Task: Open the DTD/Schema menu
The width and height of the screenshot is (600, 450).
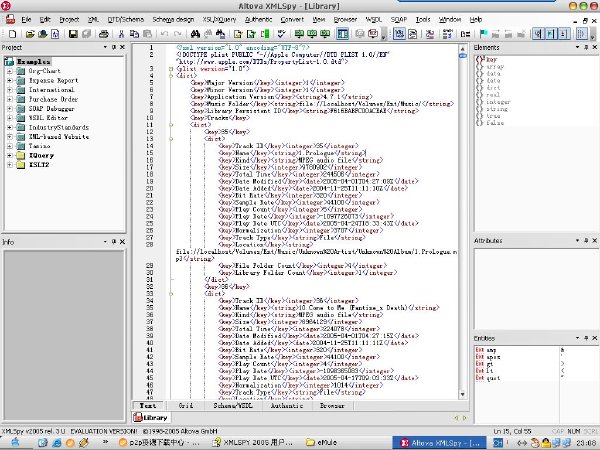Action: point(126,20)
